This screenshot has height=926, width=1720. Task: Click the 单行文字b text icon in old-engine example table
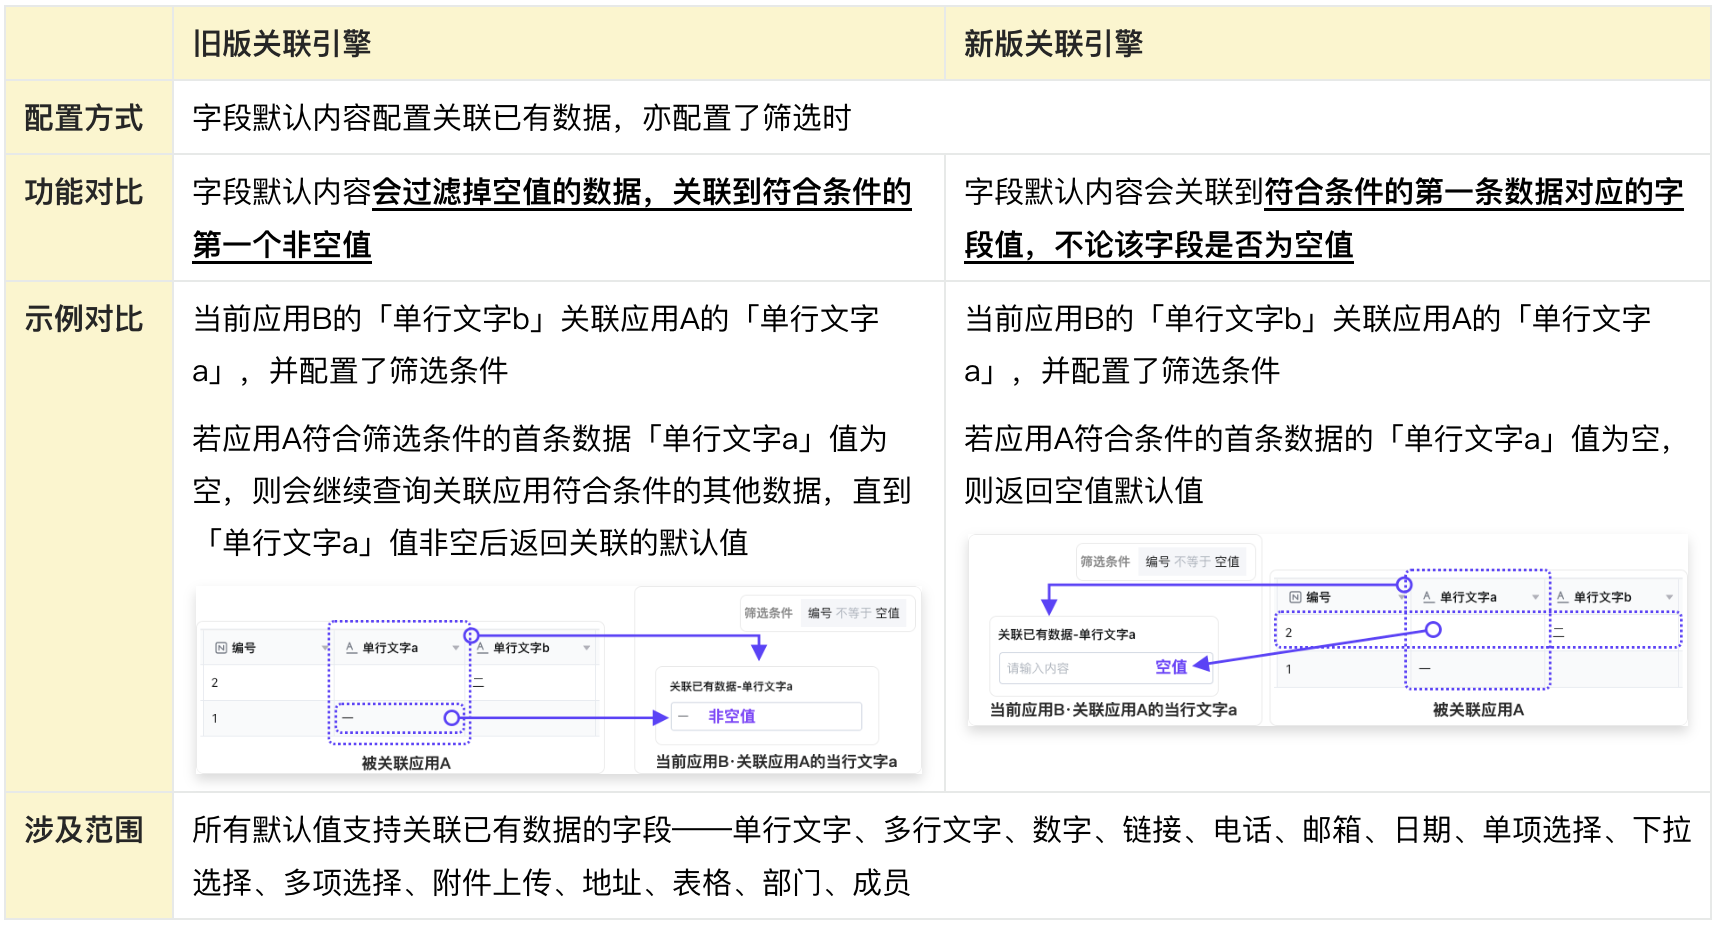click(482, 648)
